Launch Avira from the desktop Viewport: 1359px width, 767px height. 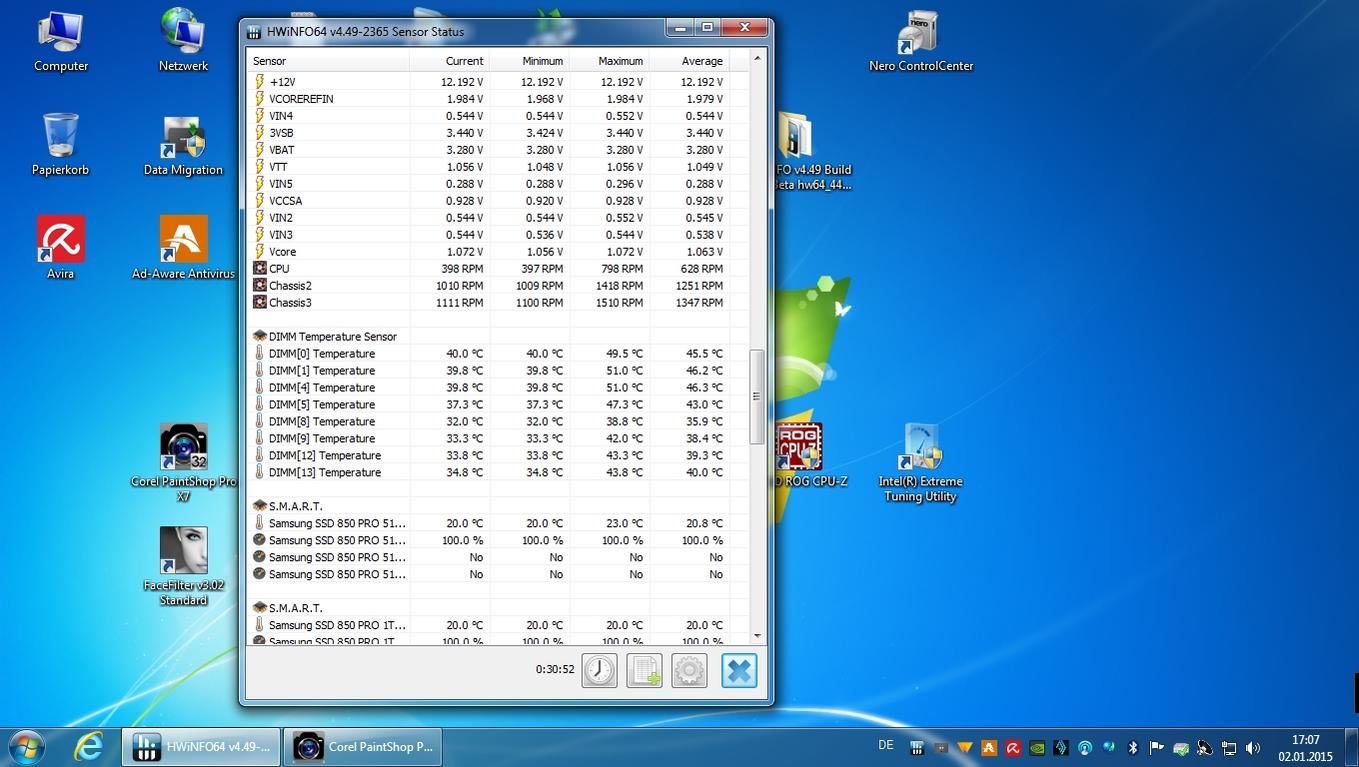61,248
